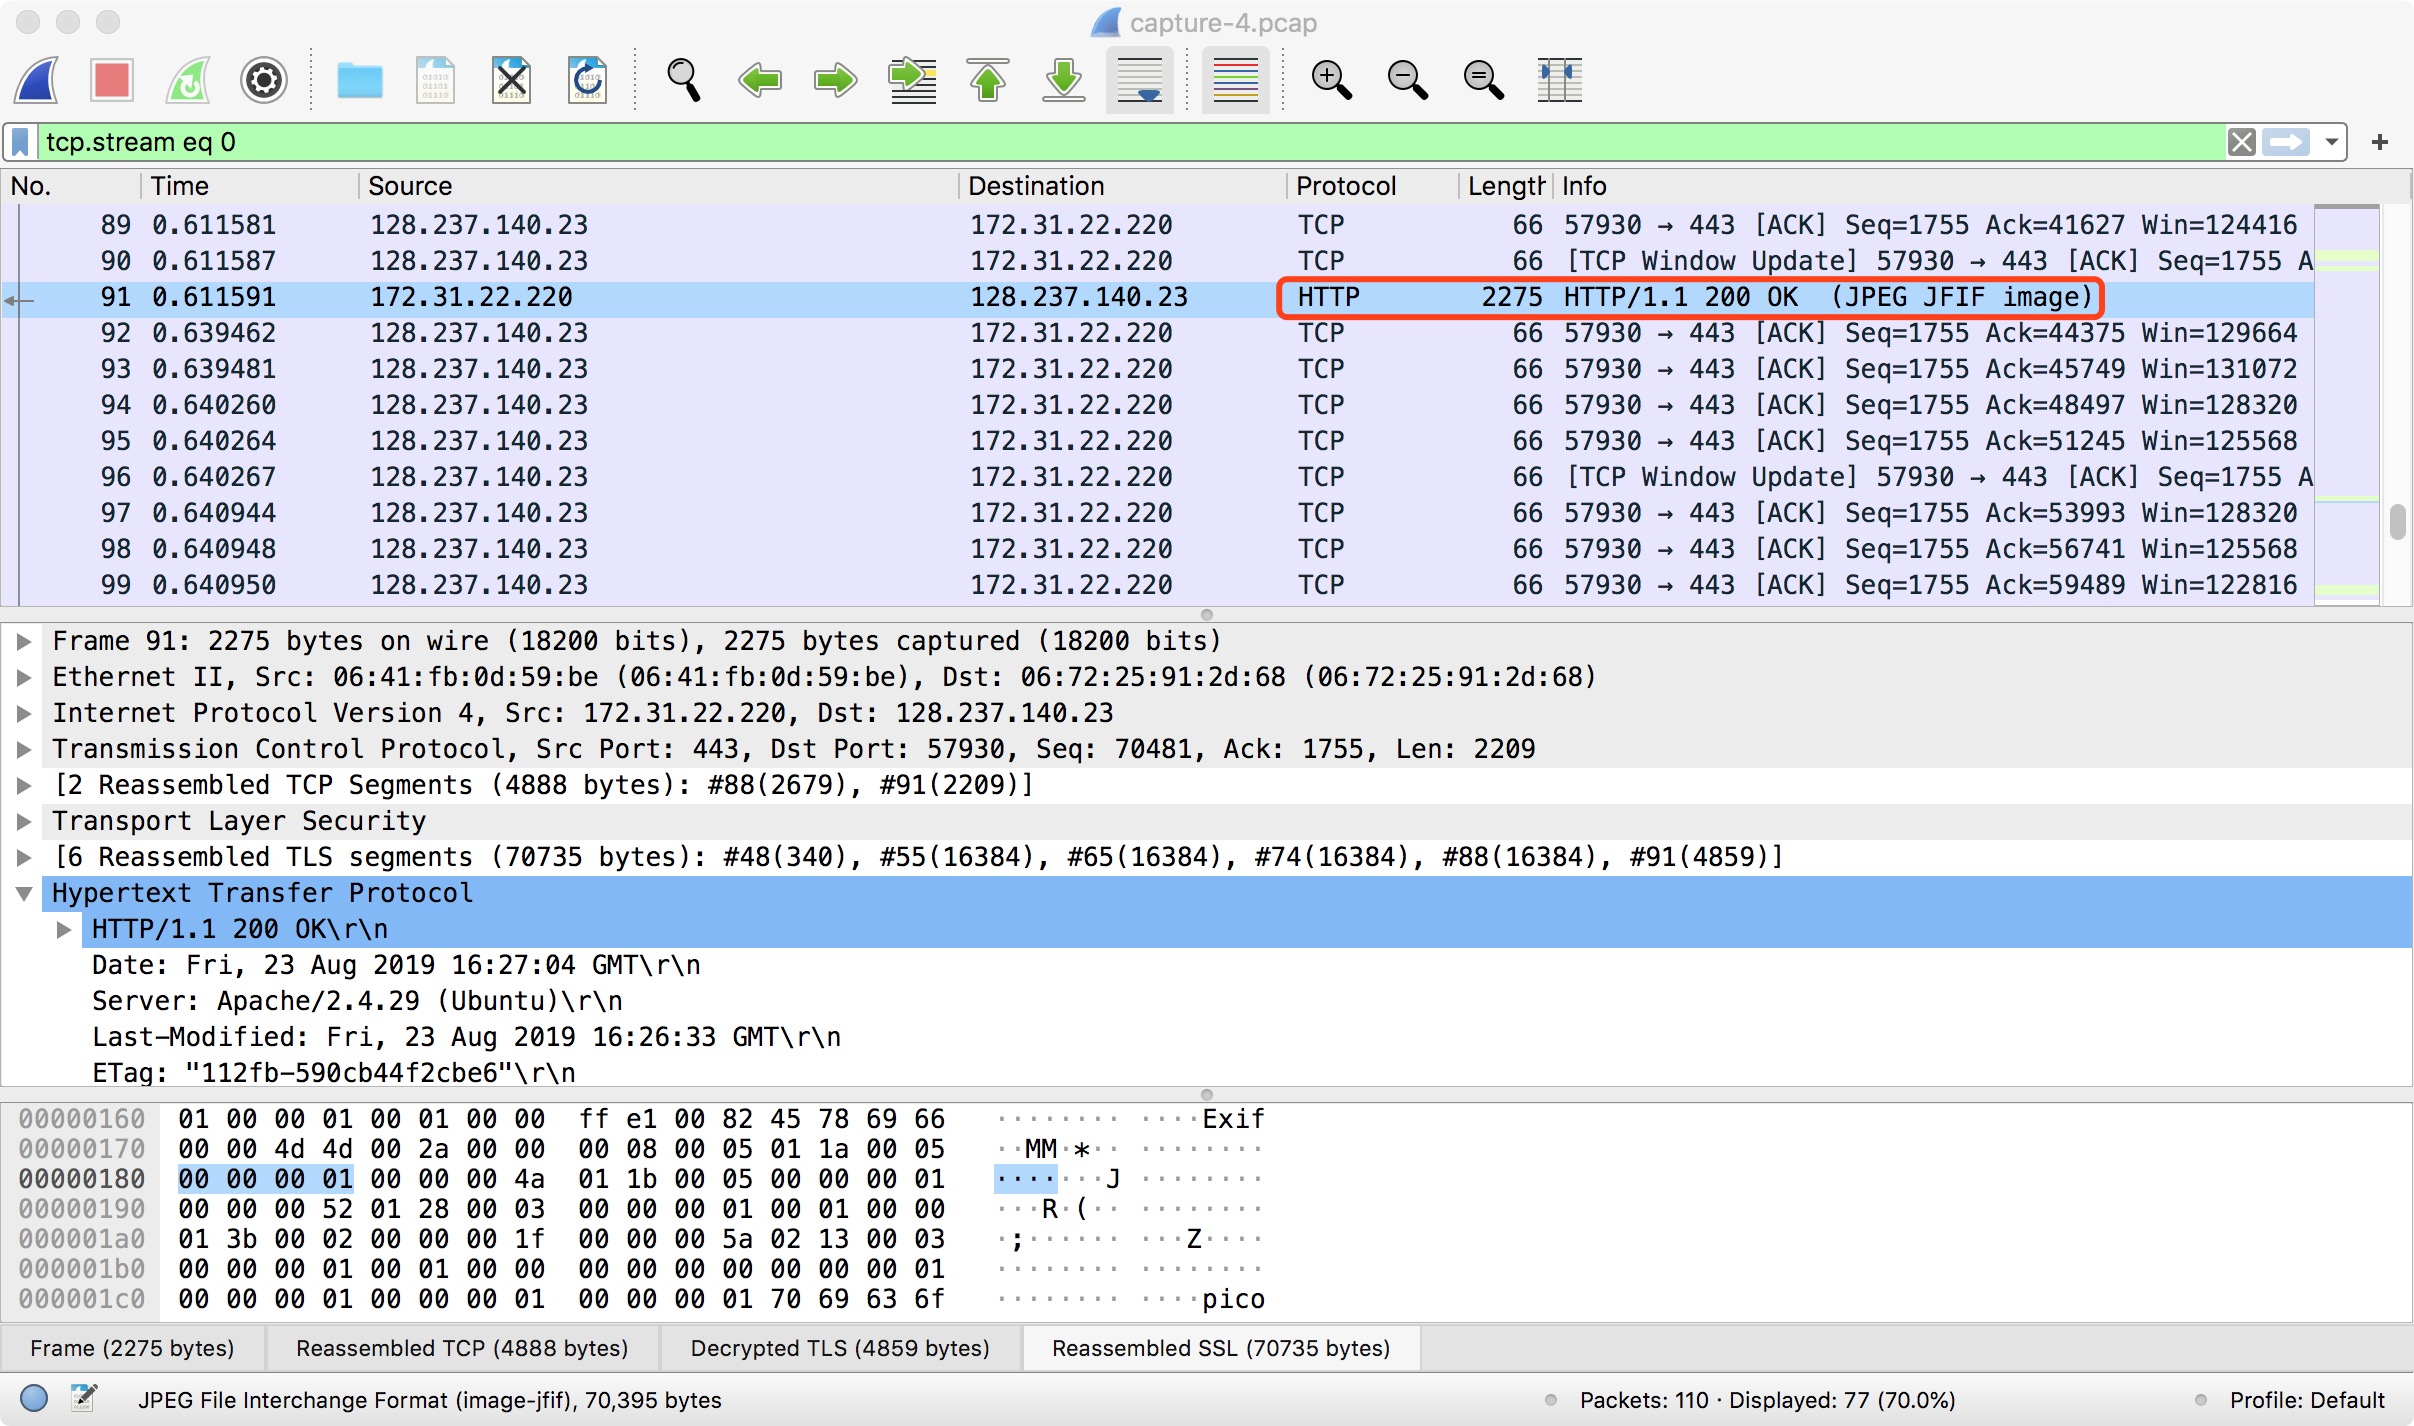Select the ETag header line
Image resolution: width=2414 pixels, height=1426 pixels.
[334, 1073]
